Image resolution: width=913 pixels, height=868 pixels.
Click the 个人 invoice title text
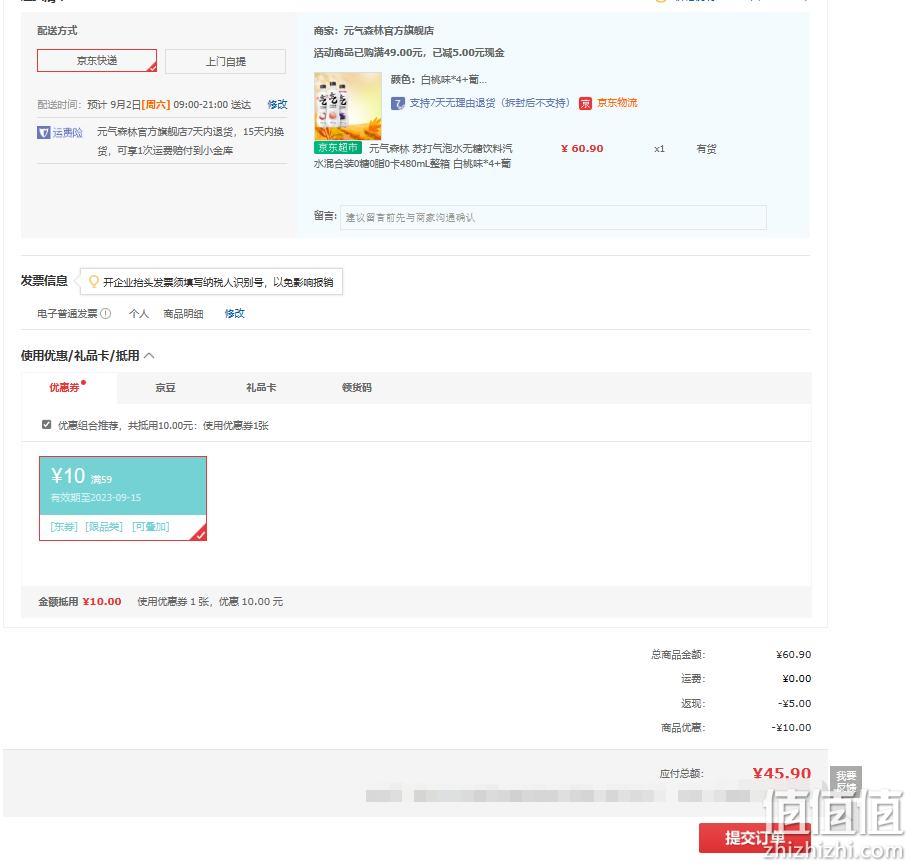coord(139,314)
